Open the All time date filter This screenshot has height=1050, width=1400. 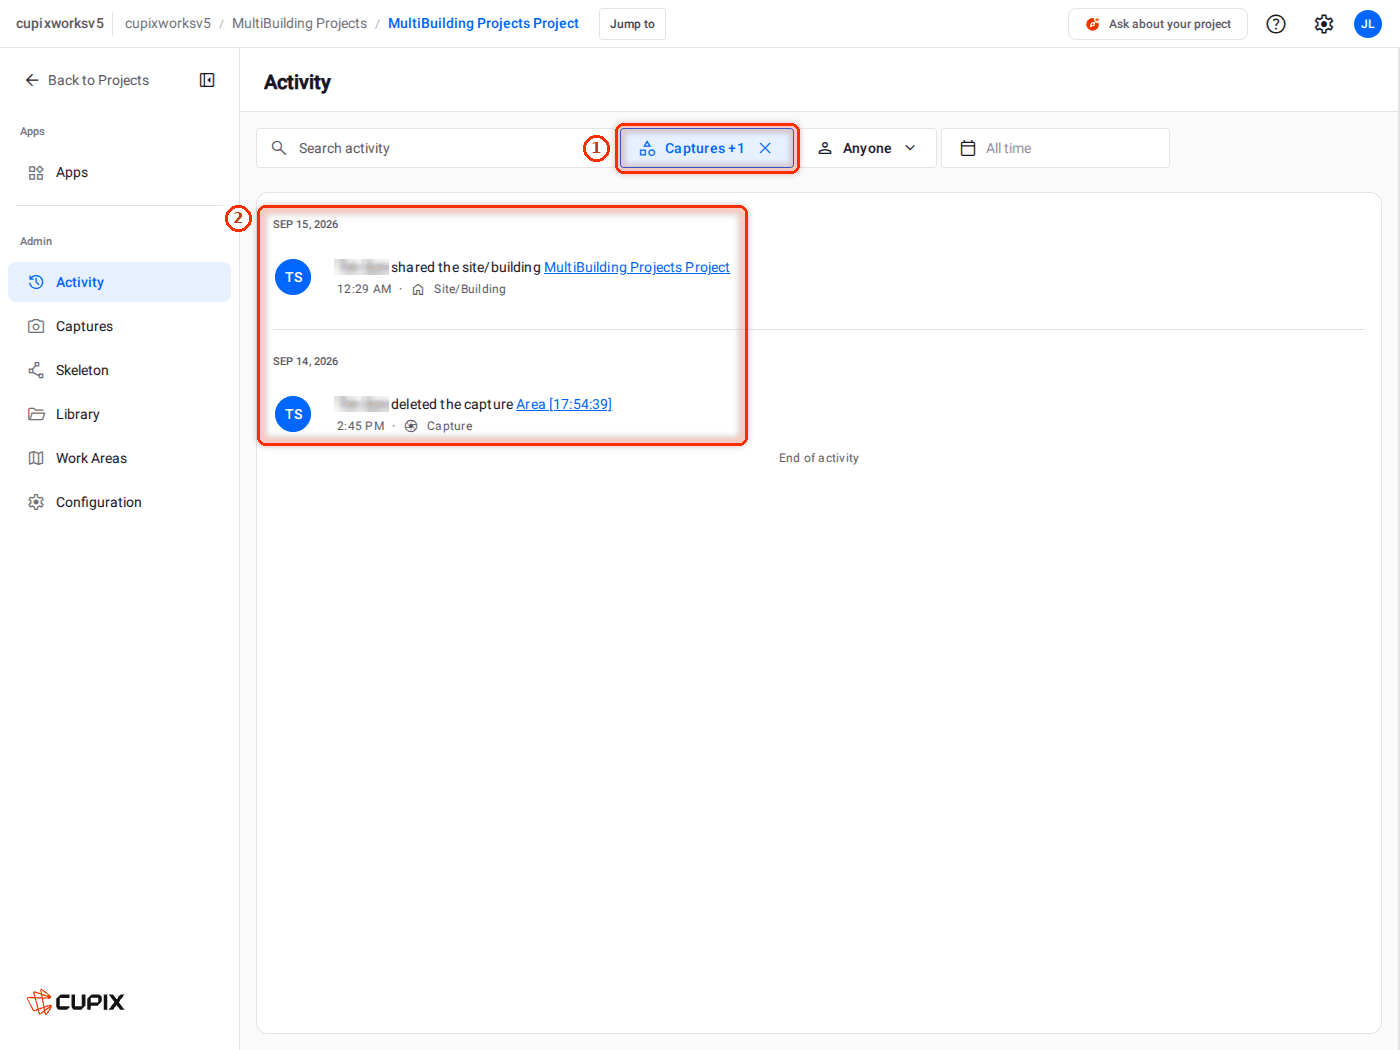(1055, 148)
